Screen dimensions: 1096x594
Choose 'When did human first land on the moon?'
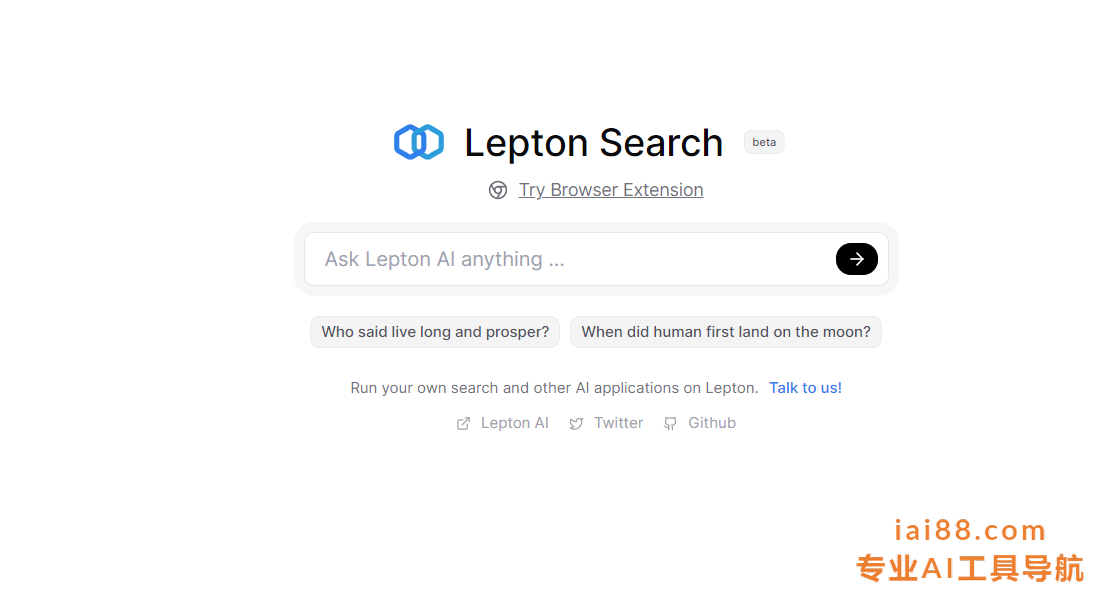coord(726,332)
